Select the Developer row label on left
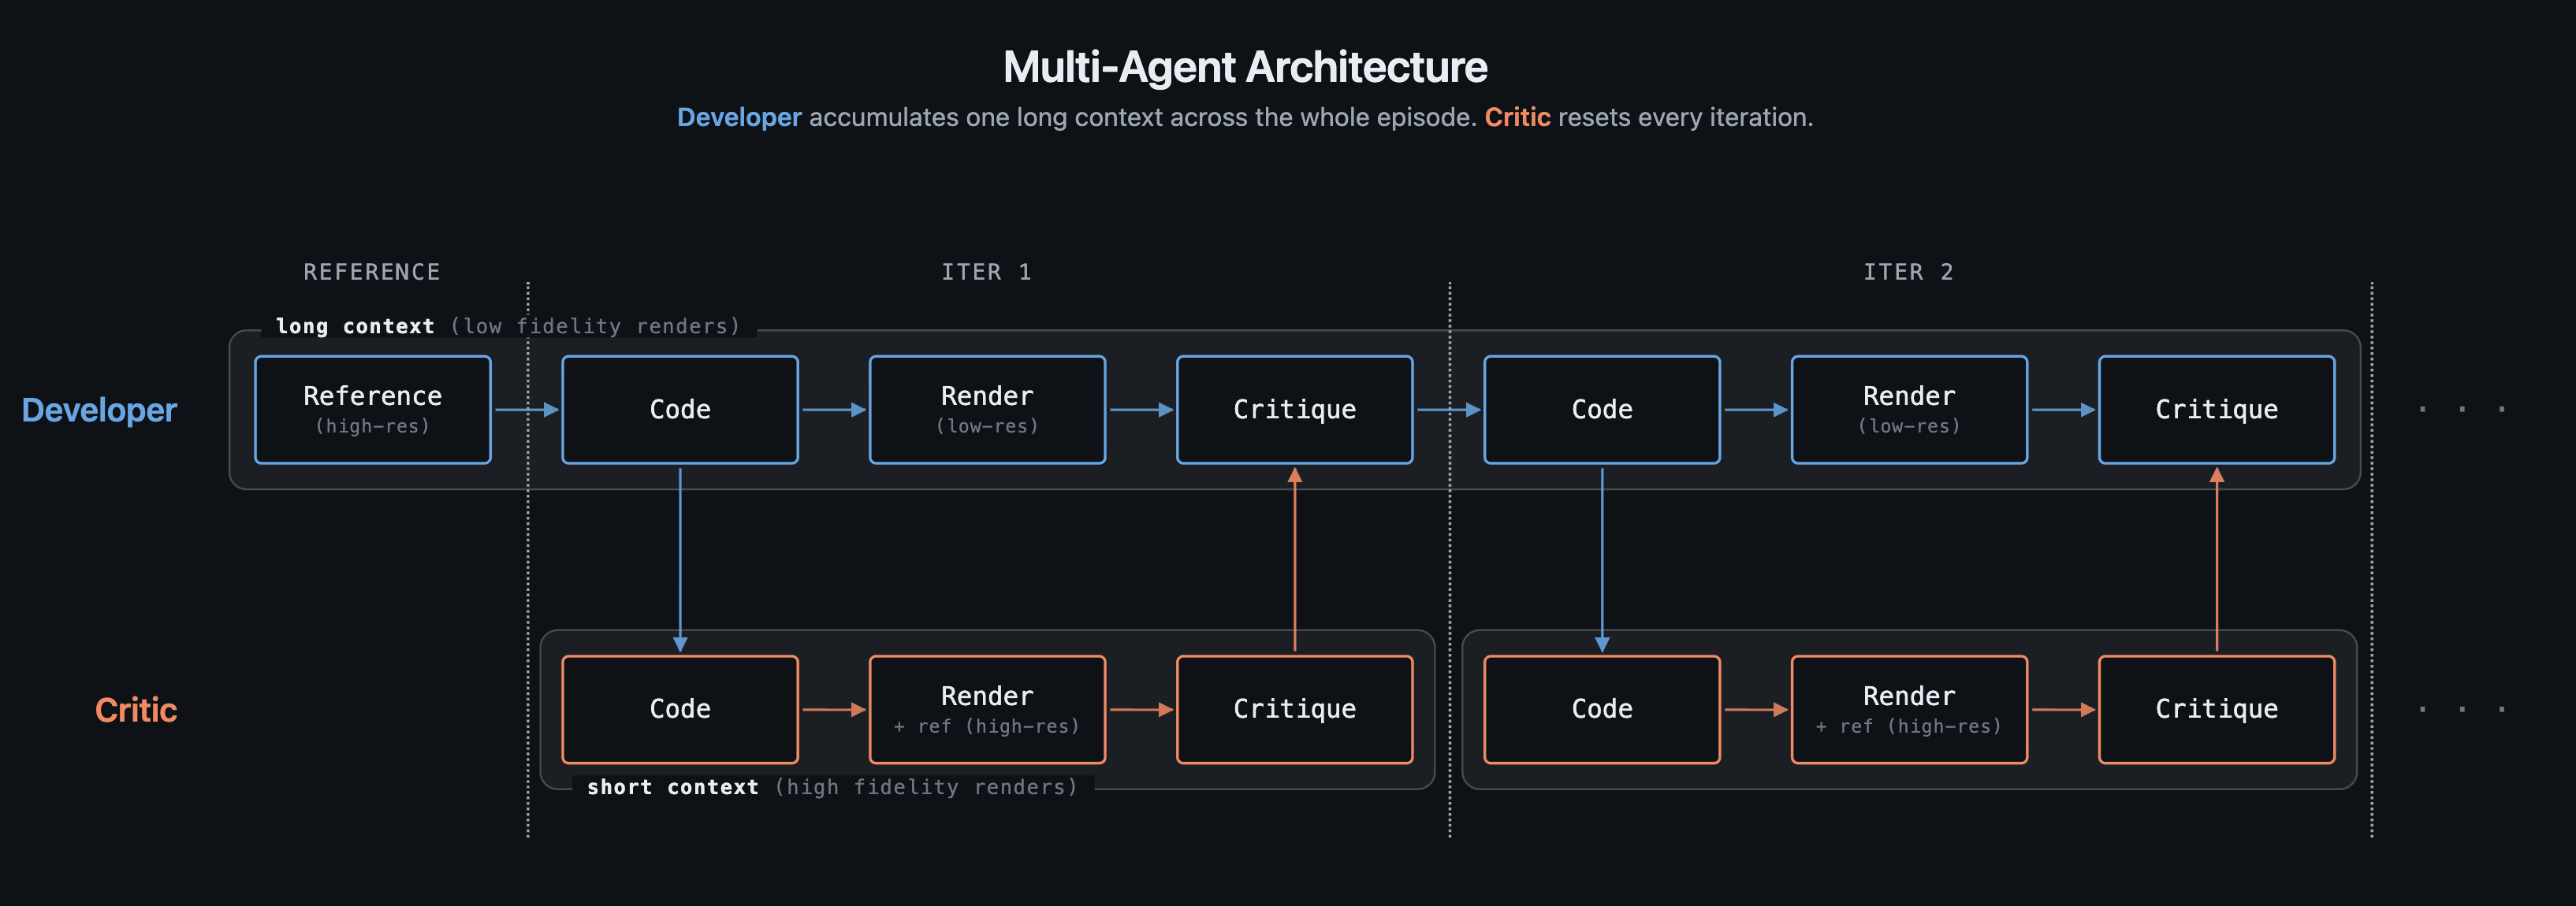Screen dimensions: 2576x906 point(99,410)
